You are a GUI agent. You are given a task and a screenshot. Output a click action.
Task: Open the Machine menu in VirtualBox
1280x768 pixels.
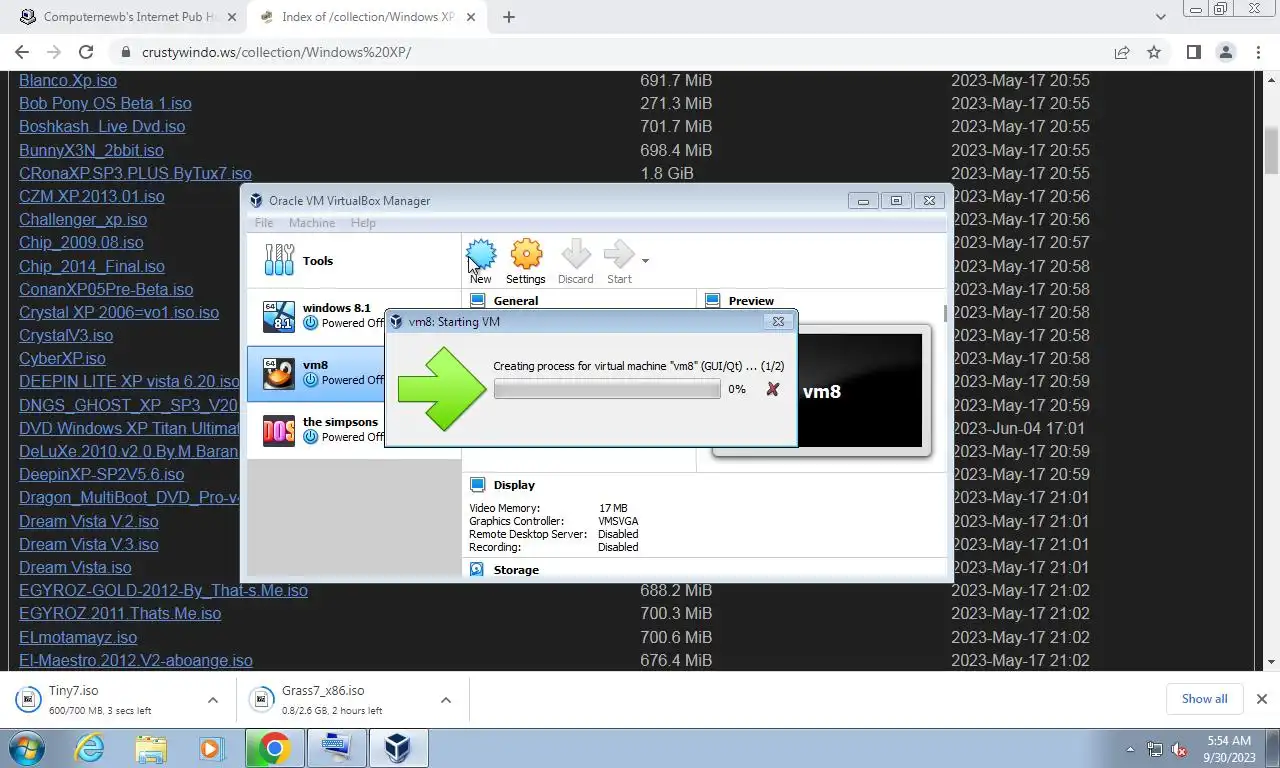[x=312, y=223]
